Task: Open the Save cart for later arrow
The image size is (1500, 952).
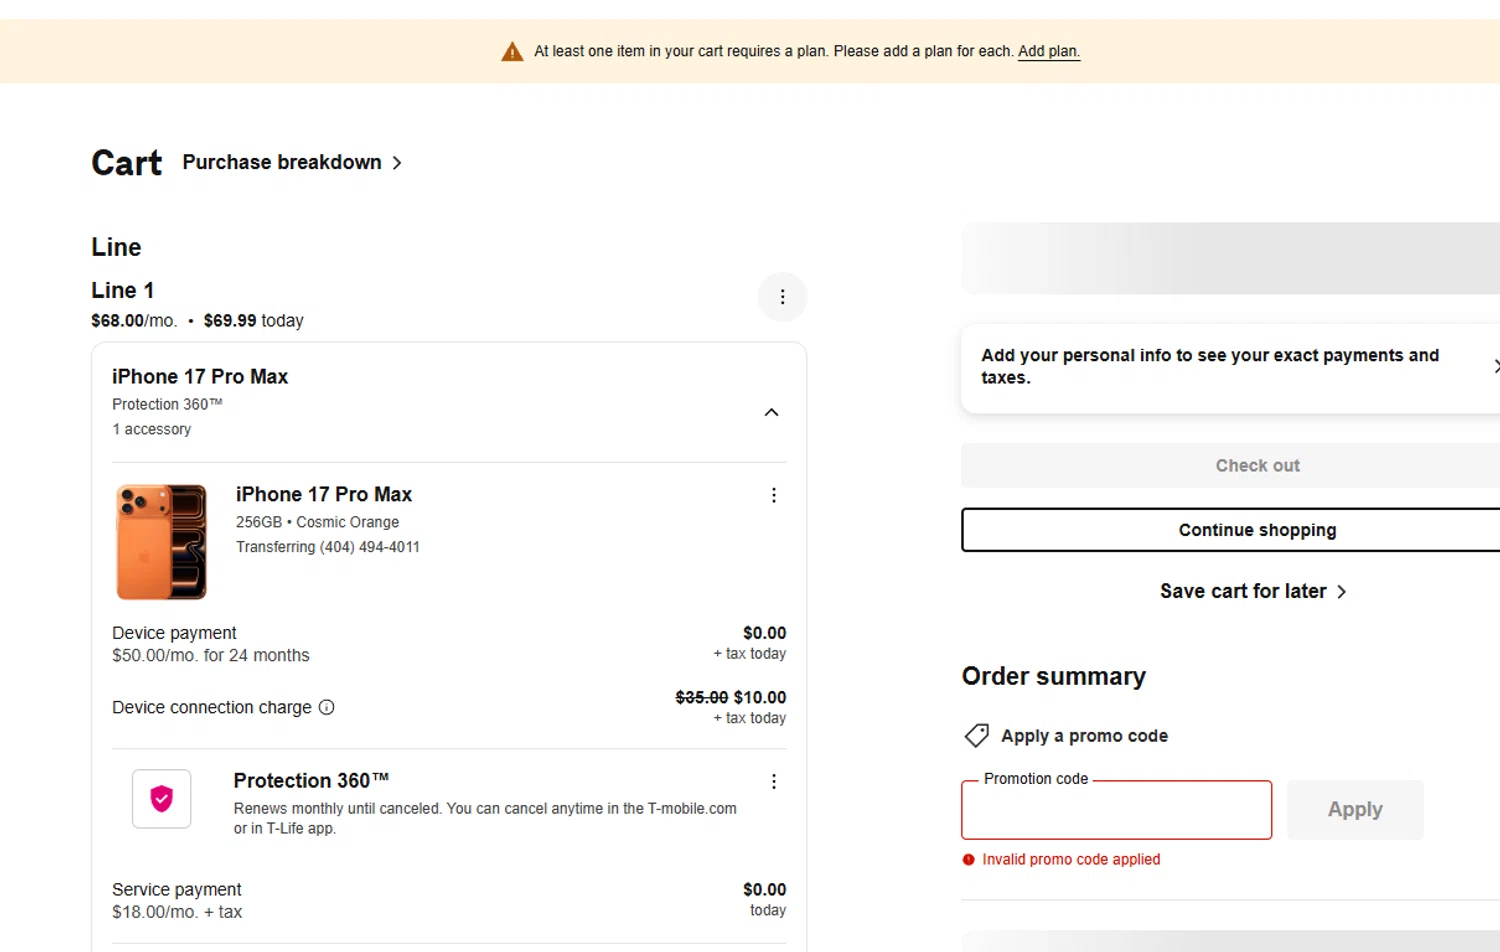Action: (x=1341, y=592)
